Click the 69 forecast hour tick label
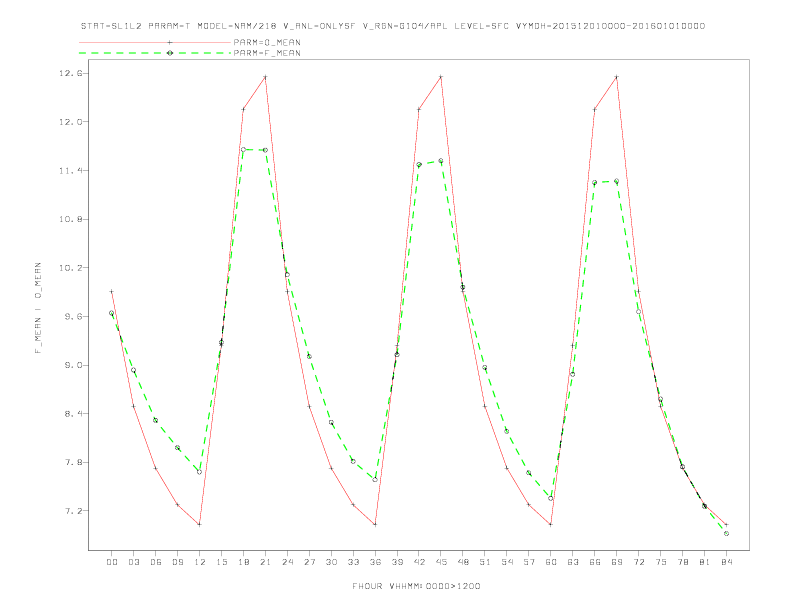 [x=617, y=562]
